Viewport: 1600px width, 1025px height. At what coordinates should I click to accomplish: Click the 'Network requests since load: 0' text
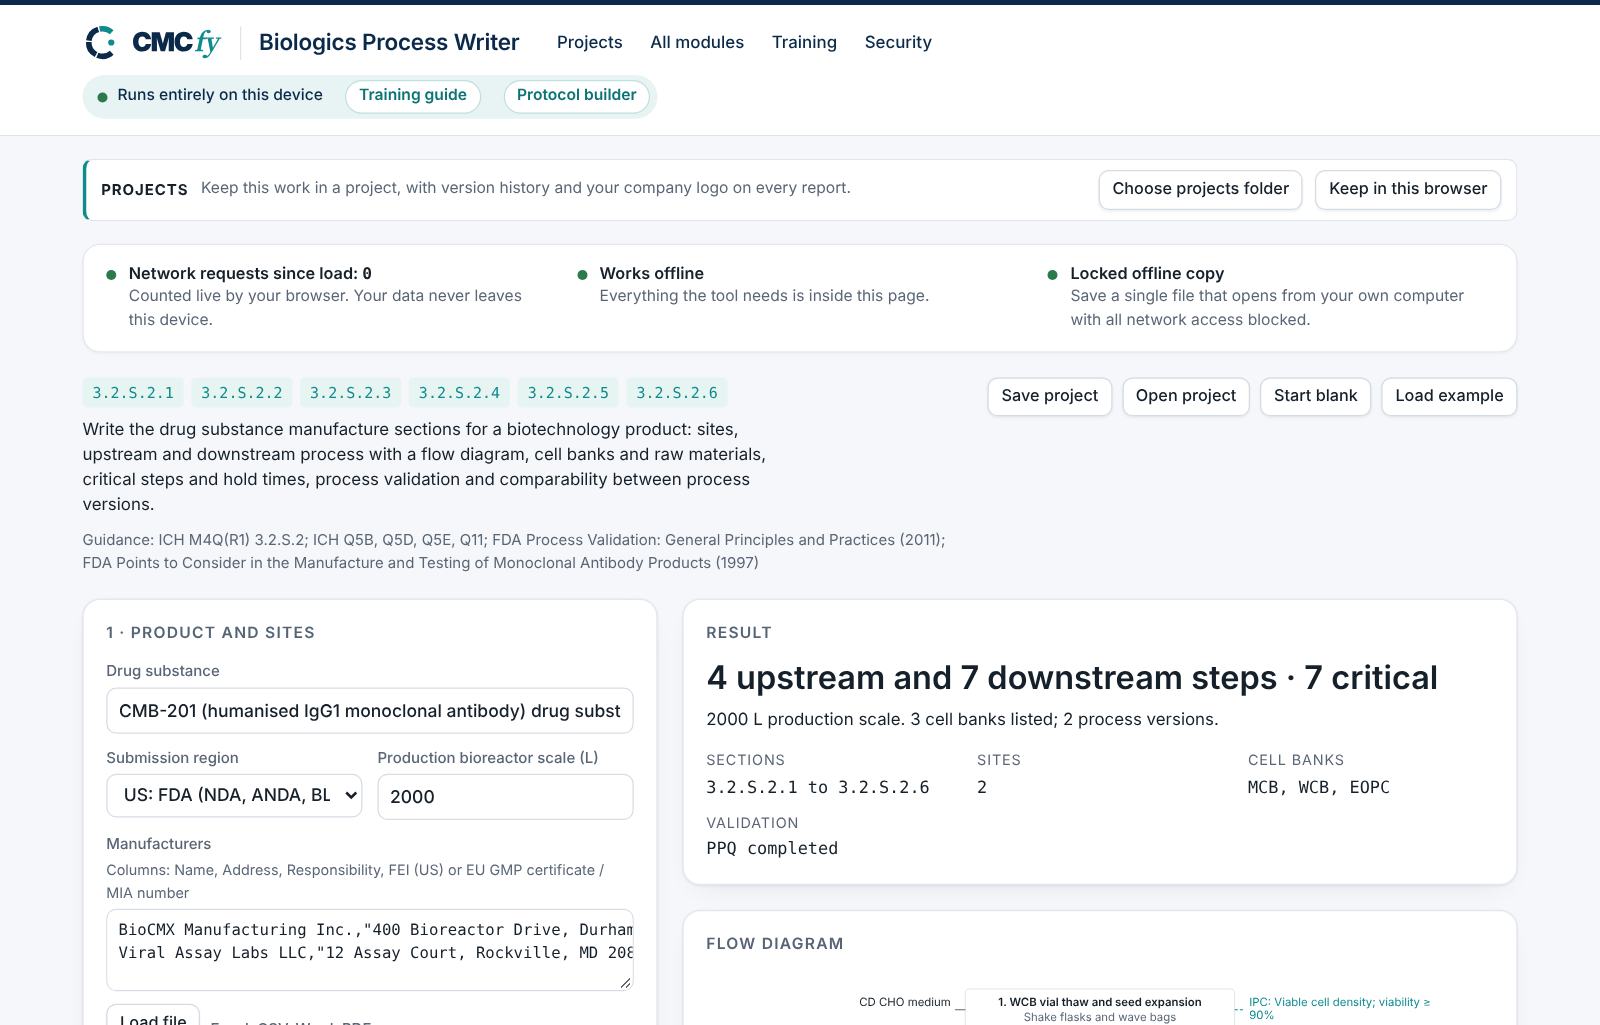tap(250, 274)
